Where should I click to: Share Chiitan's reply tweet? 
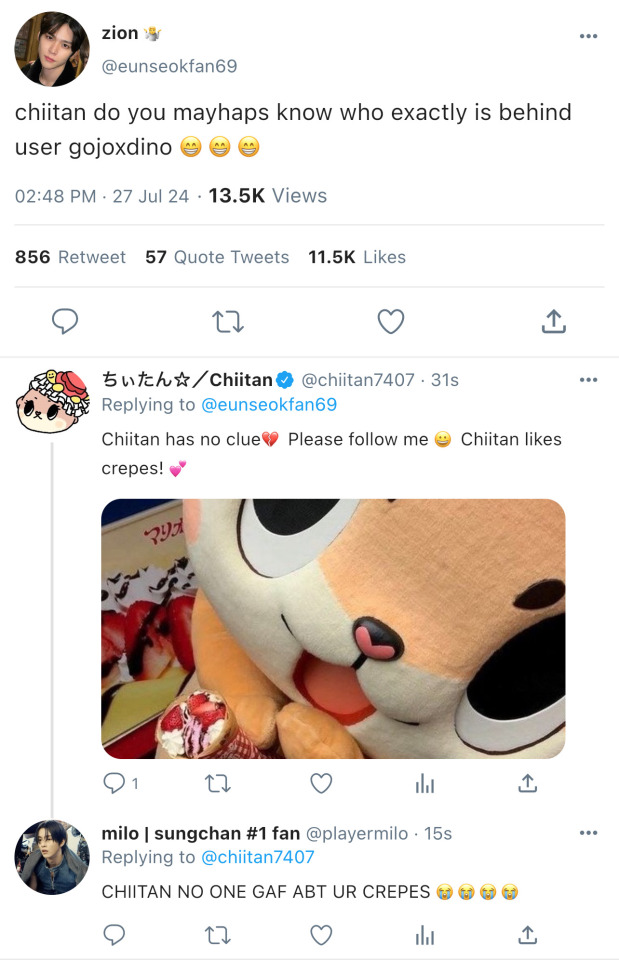tap(527, 783)
